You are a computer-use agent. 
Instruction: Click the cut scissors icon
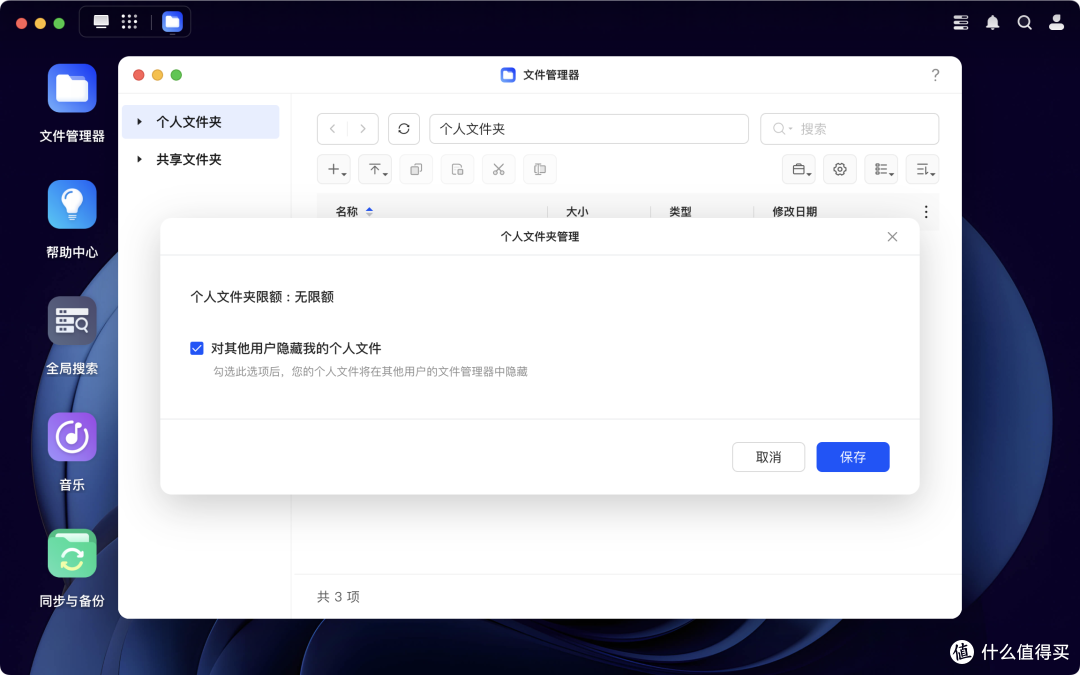coord(499,169)
